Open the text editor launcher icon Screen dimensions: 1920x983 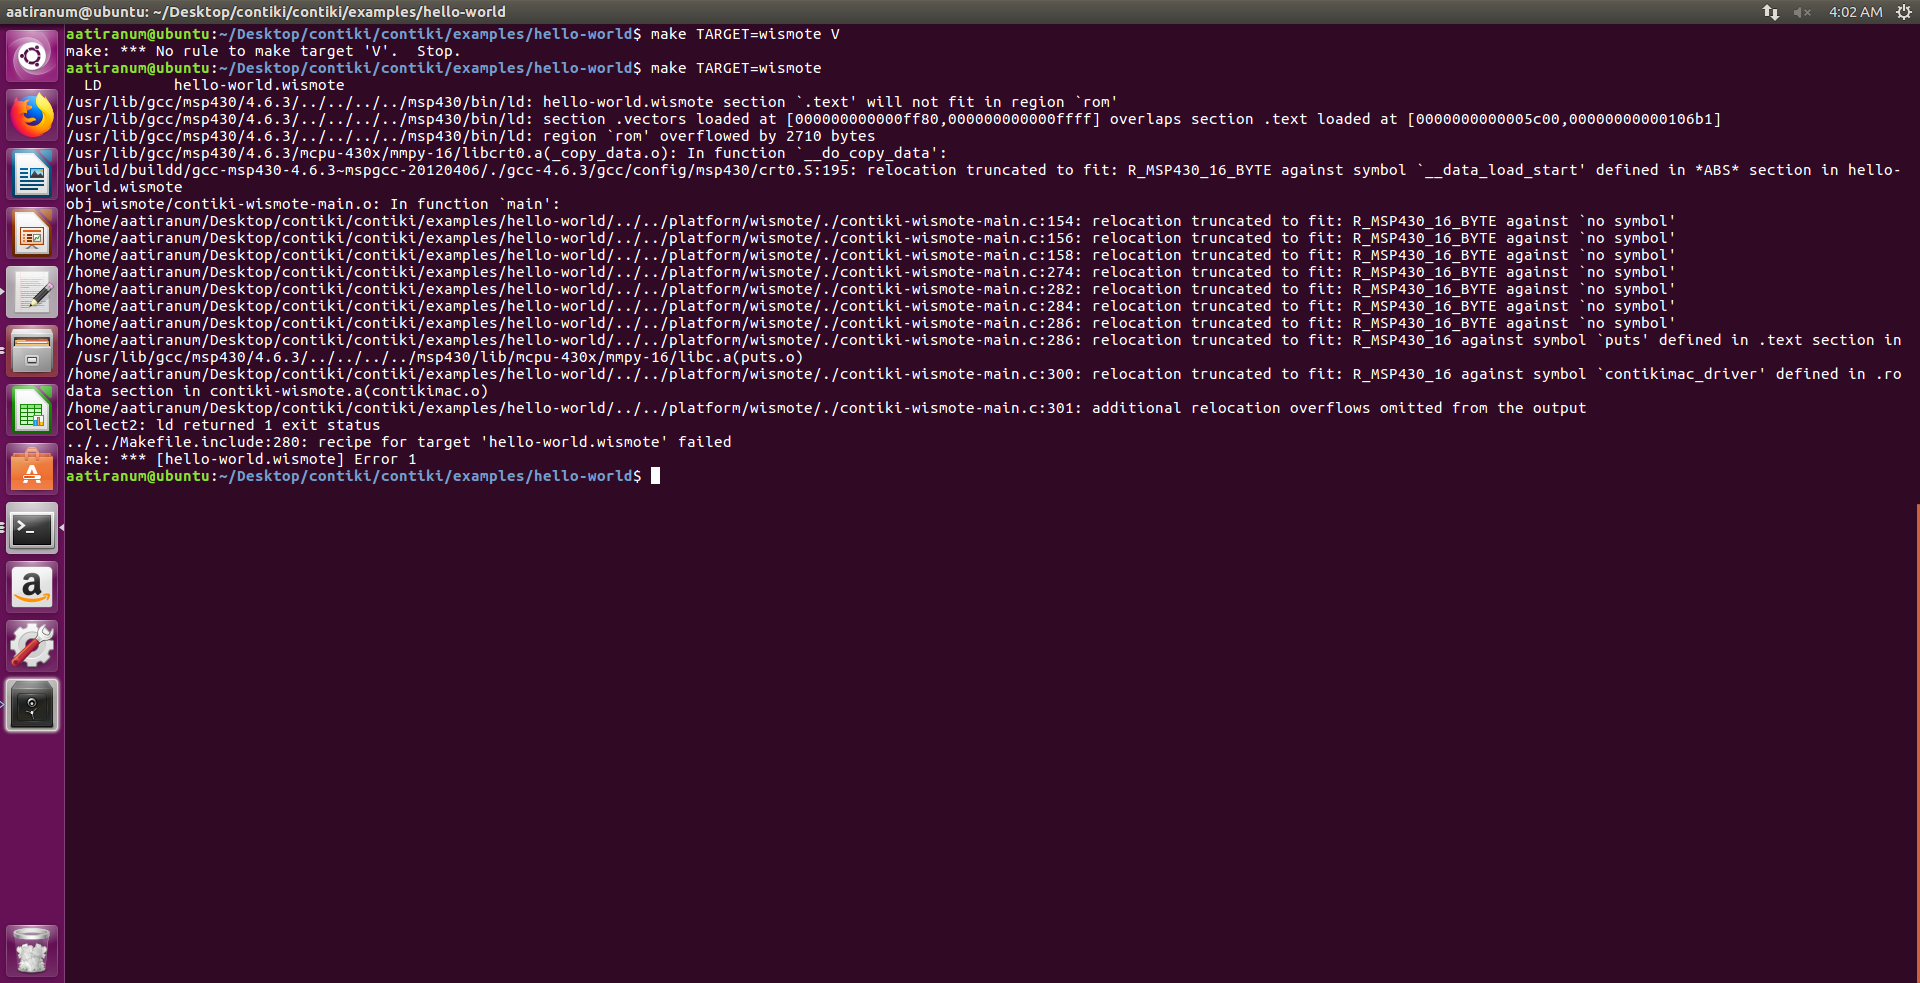pyautogui.click(x=32, y=292)
